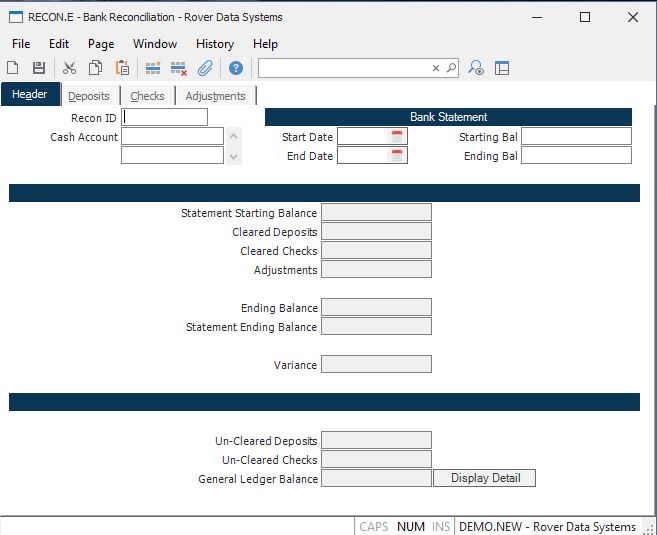The image size is (657, 535).
Task: Click the Copy icon in toolbar
Action: 95,68
